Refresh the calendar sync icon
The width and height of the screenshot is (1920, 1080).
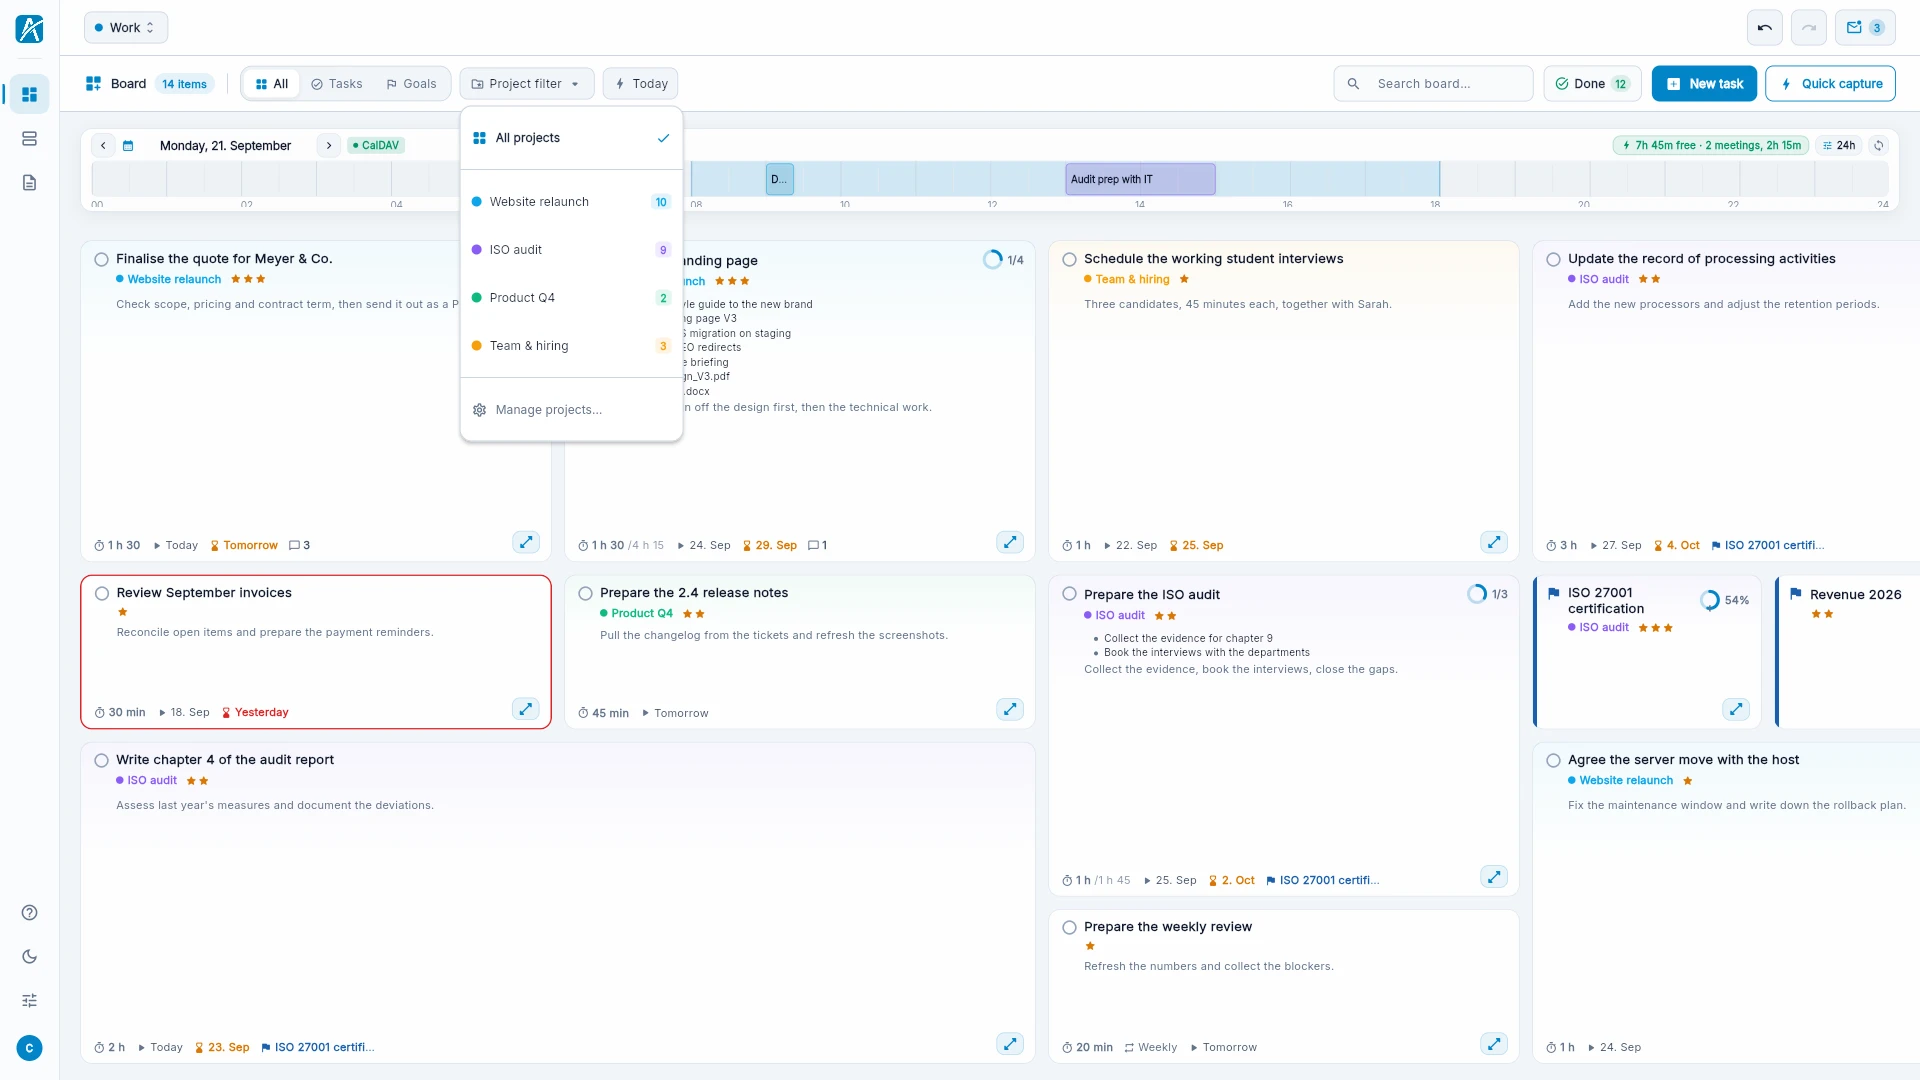click(1879, 145)
